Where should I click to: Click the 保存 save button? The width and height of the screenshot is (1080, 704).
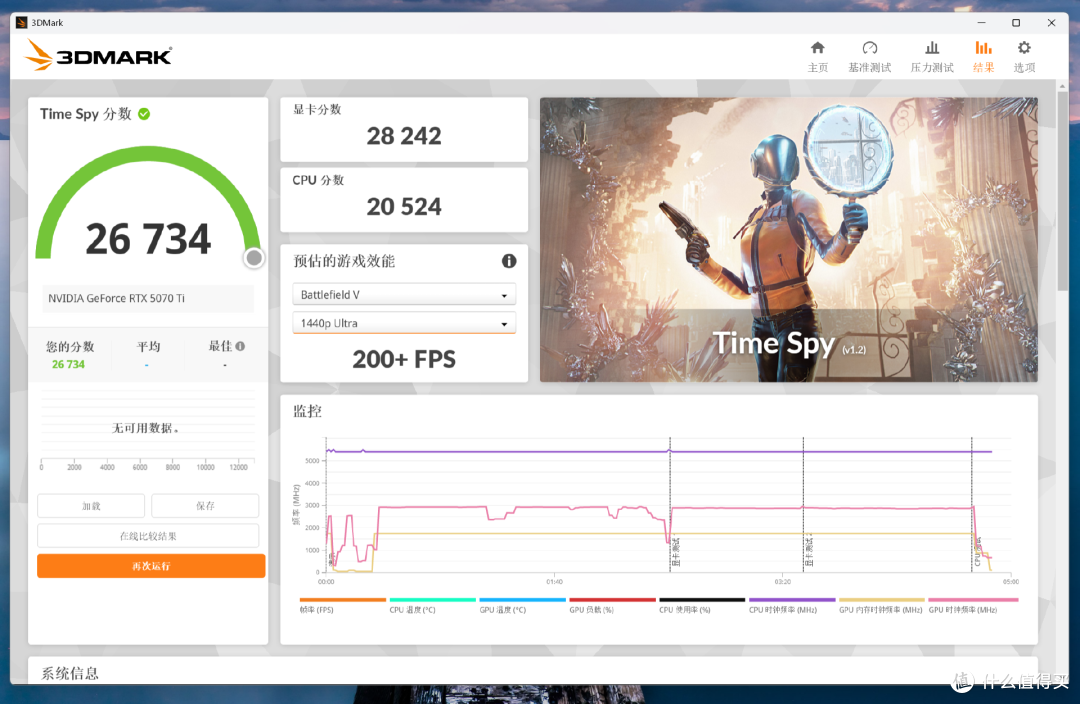(205, 506)
